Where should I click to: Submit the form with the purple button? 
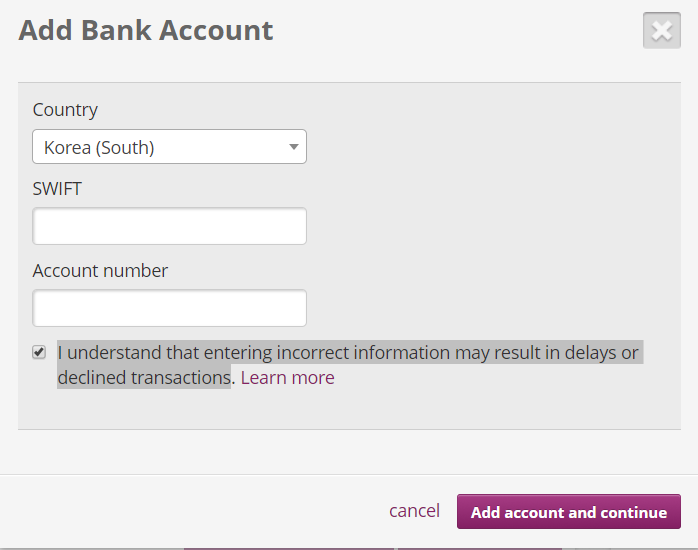(568, 512)
